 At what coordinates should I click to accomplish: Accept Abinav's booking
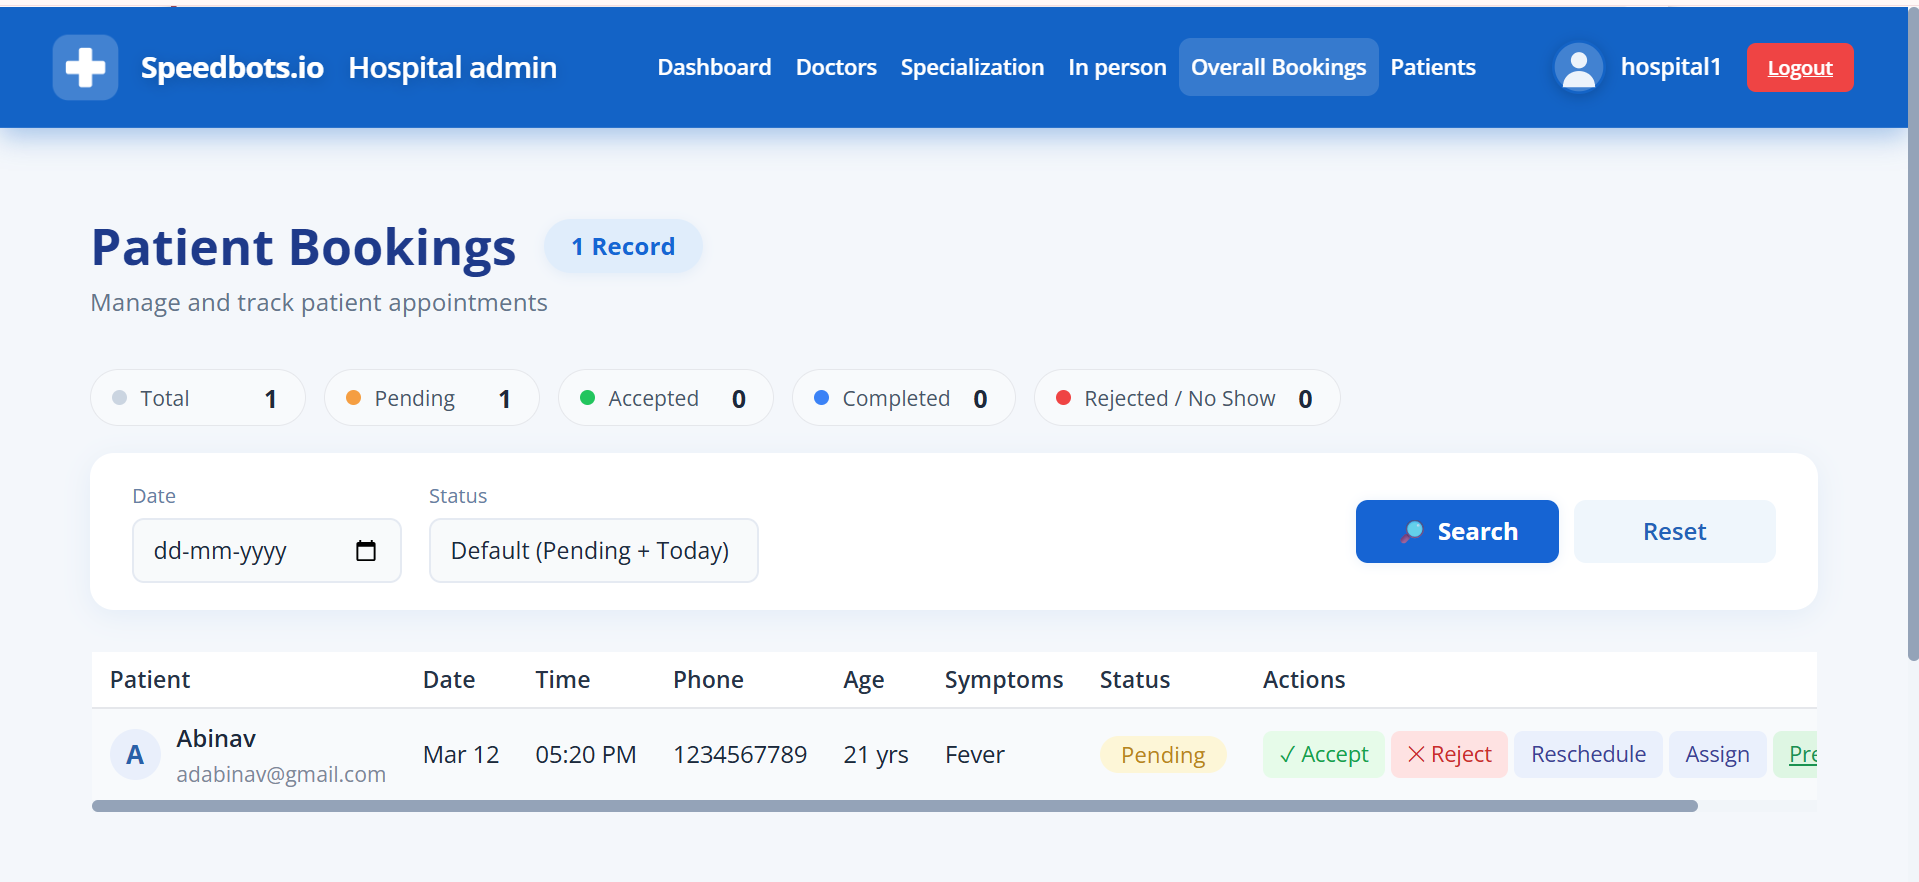point(1323,754)
